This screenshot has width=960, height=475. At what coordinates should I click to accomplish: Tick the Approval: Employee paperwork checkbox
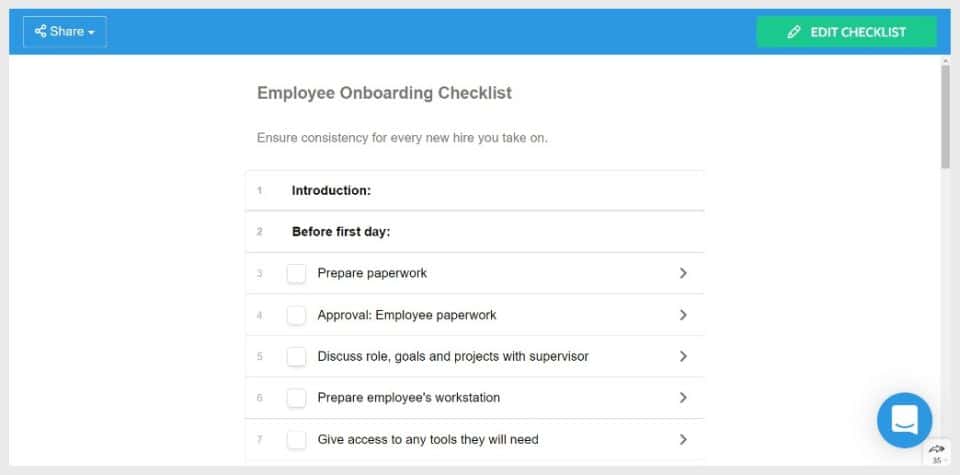(x=296, y=315)
